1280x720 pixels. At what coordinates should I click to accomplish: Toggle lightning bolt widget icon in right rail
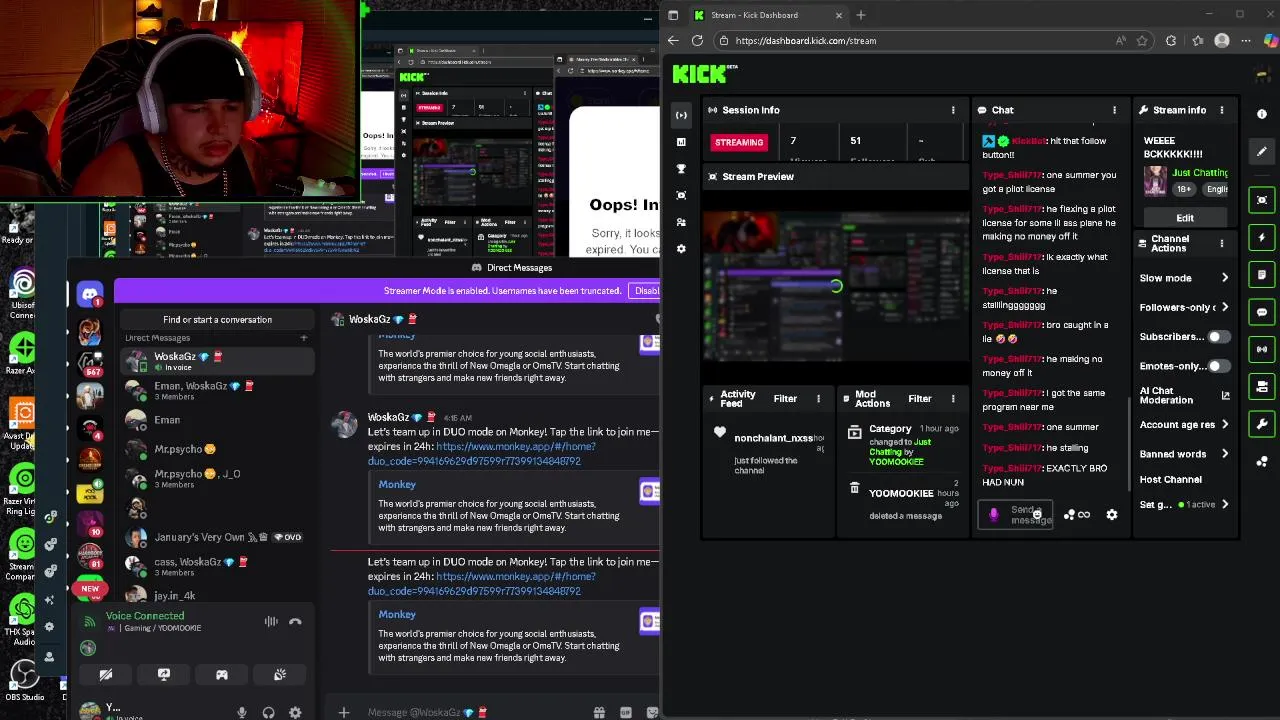tap(1262, 237)
